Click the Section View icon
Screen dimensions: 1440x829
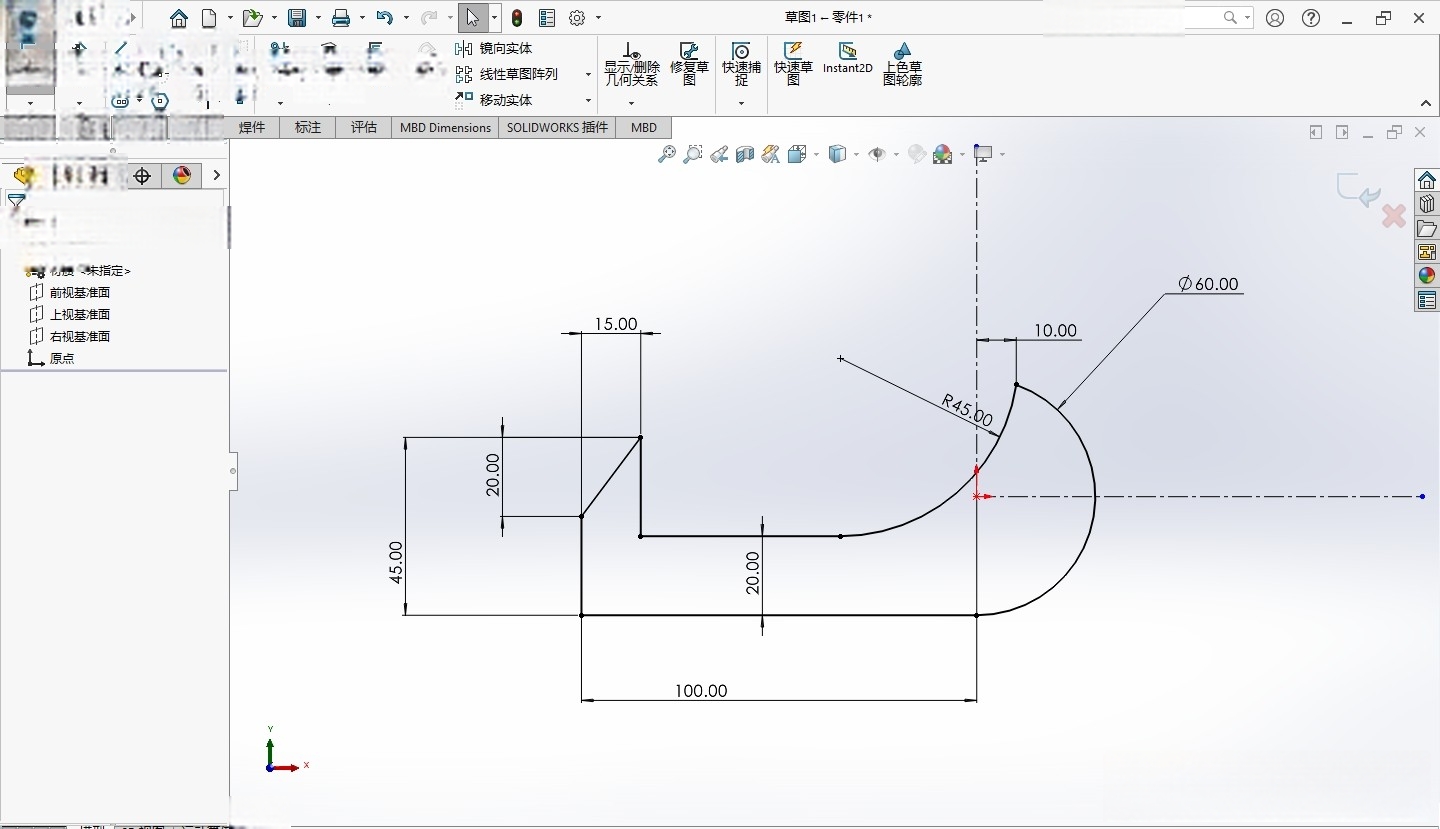pyautogui.click(x=745, y=154)
